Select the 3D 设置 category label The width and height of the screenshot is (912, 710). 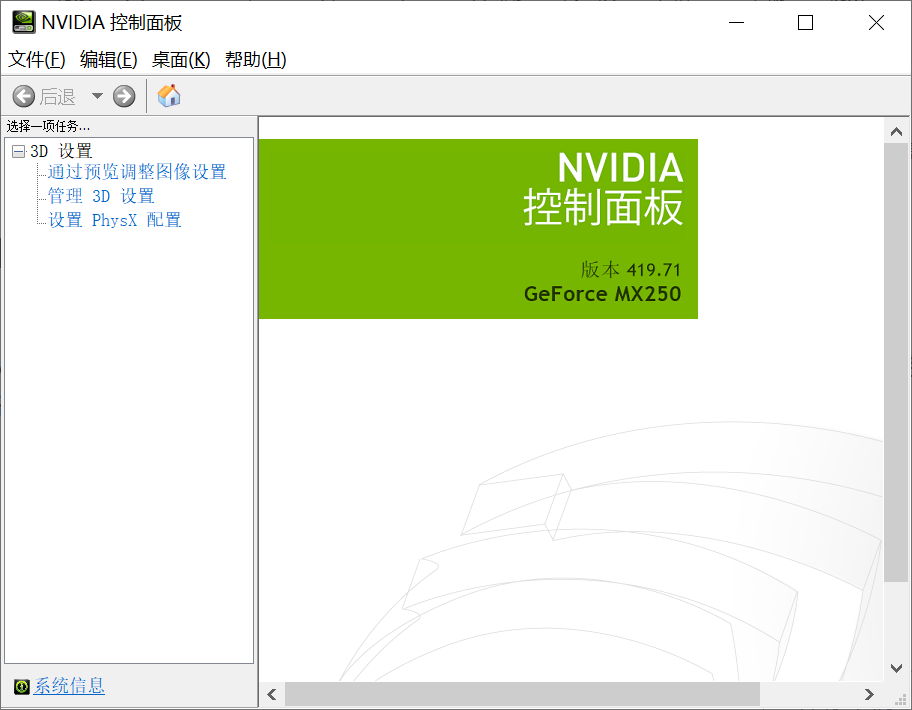tap(61, 151)
